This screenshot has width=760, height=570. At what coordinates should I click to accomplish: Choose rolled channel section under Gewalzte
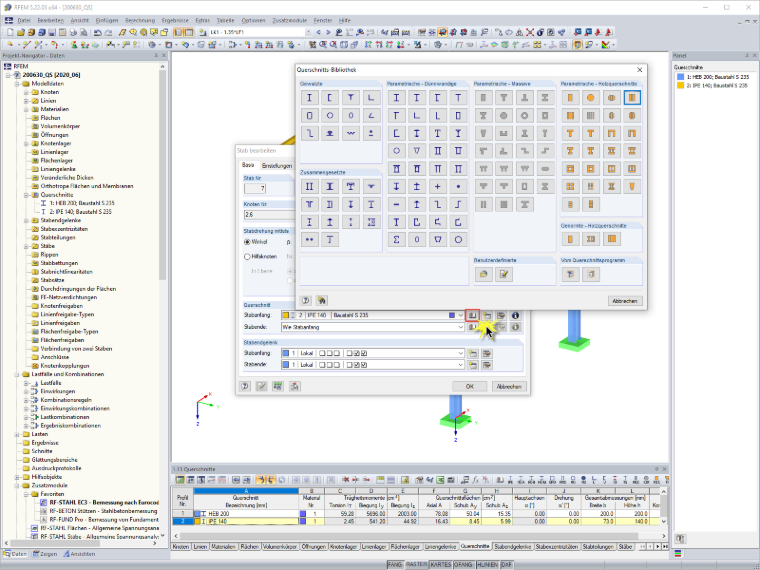point(330,98)
